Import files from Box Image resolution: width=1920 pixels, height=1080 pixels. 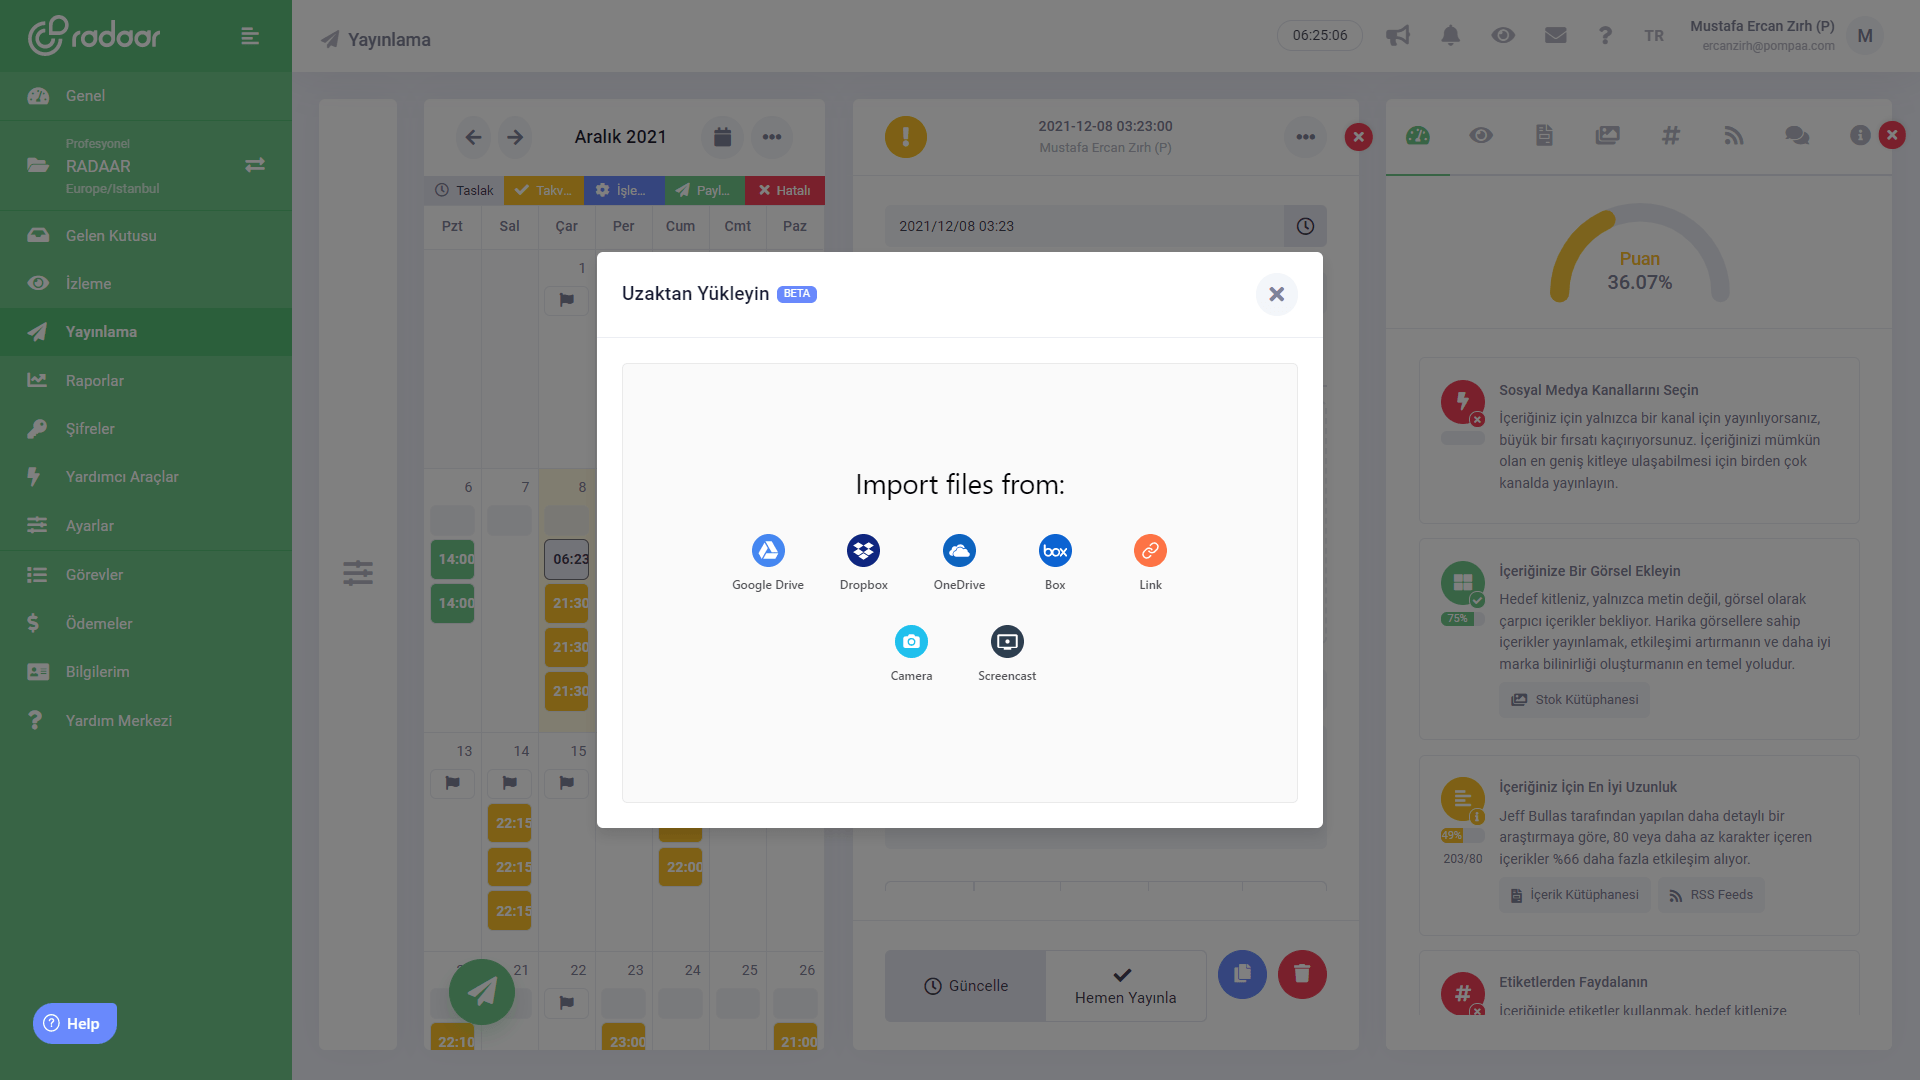click(x=1055, y=552)
